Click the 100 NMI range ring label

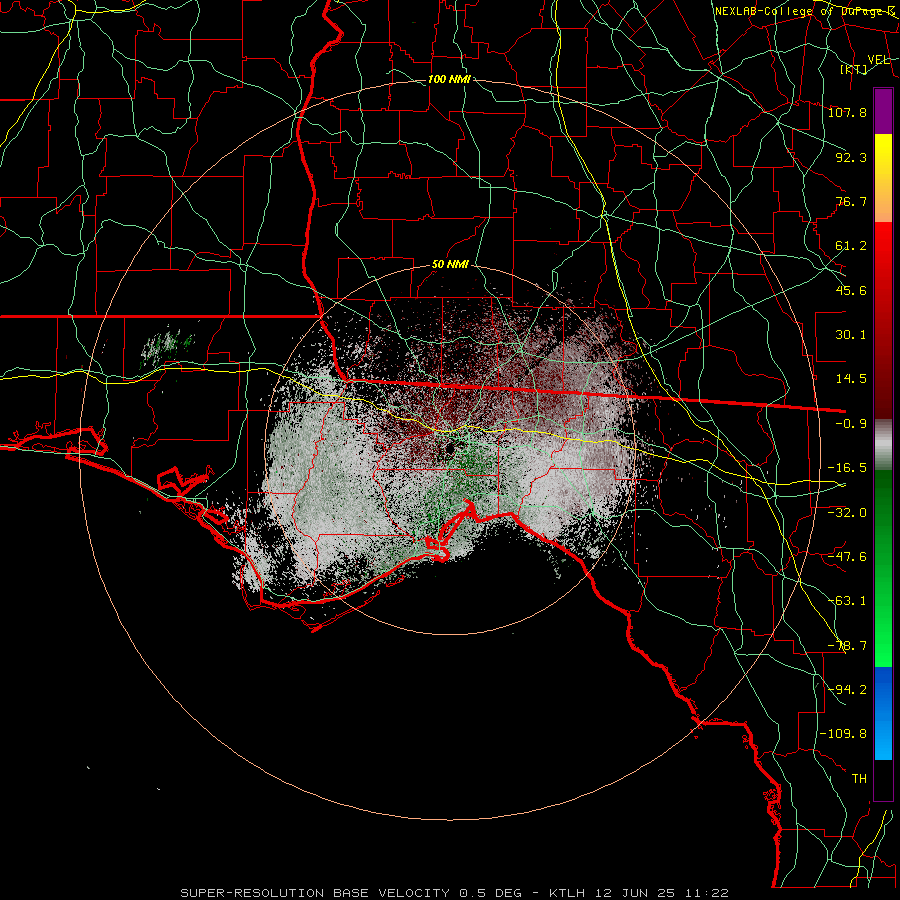pos(449,79)
